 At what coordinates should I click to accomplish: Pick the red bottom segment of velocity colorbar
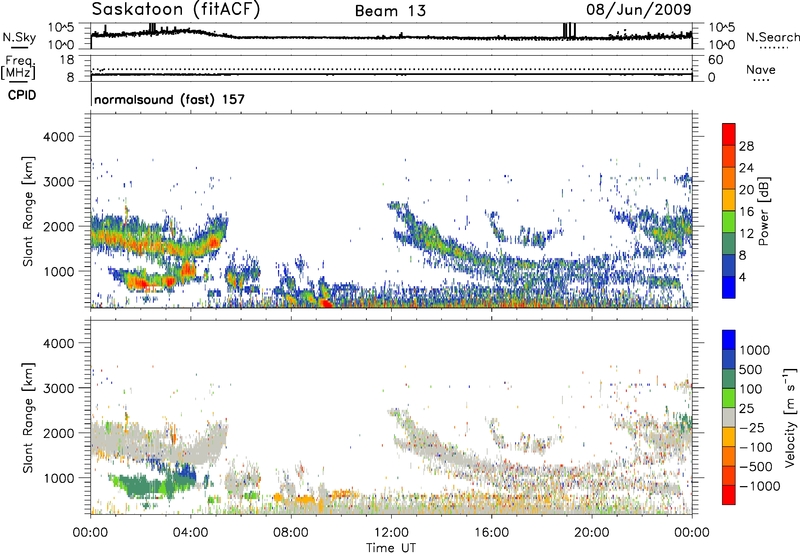(x=729, y=495)
